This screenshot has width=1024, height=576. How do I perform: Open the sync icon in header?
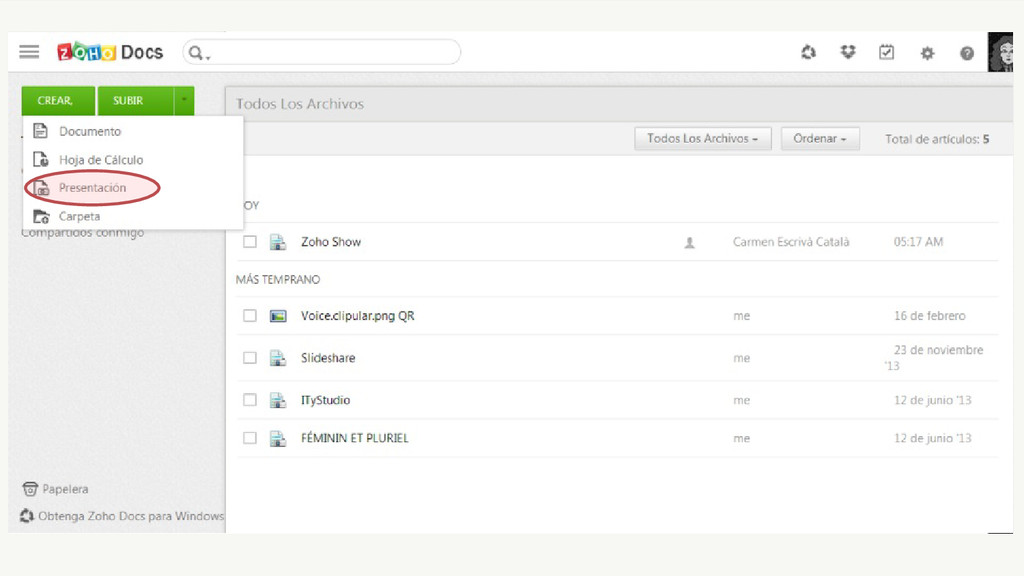tap(808, 52)
